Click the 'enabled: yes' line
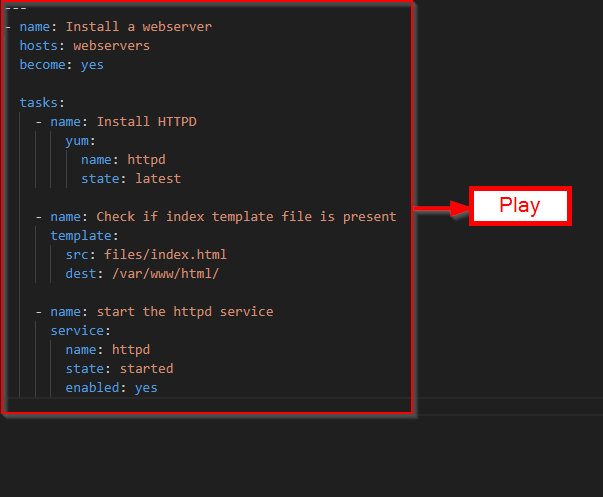Viewport: 603px width, 497px height. [x=112, y=388]
